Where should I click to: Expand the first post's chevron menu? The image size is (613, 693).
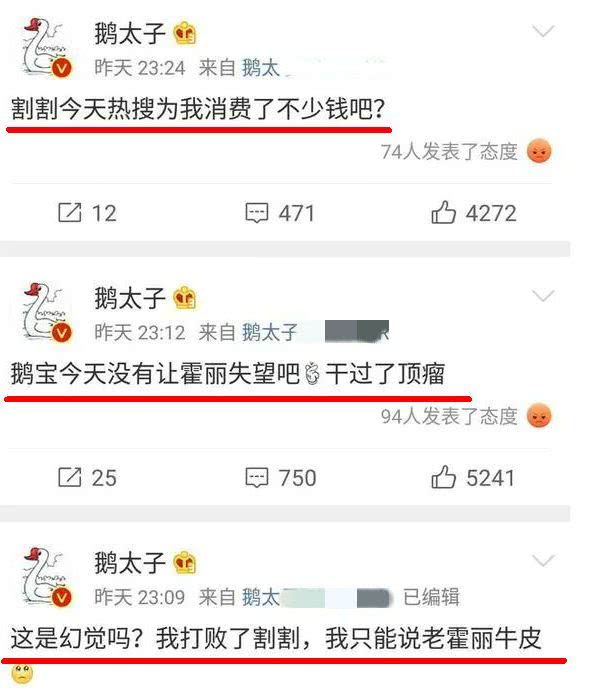point(543,31)
